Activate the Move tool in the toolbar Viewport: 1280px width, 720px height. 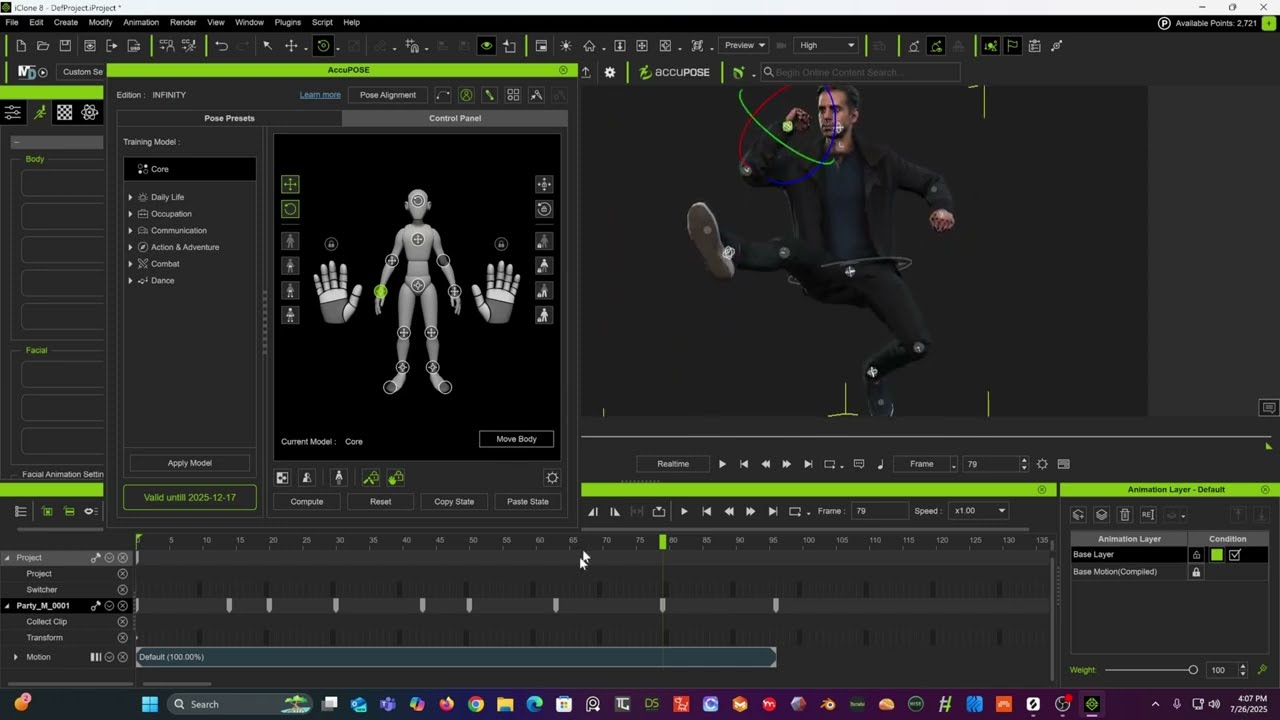click(291, 45)
